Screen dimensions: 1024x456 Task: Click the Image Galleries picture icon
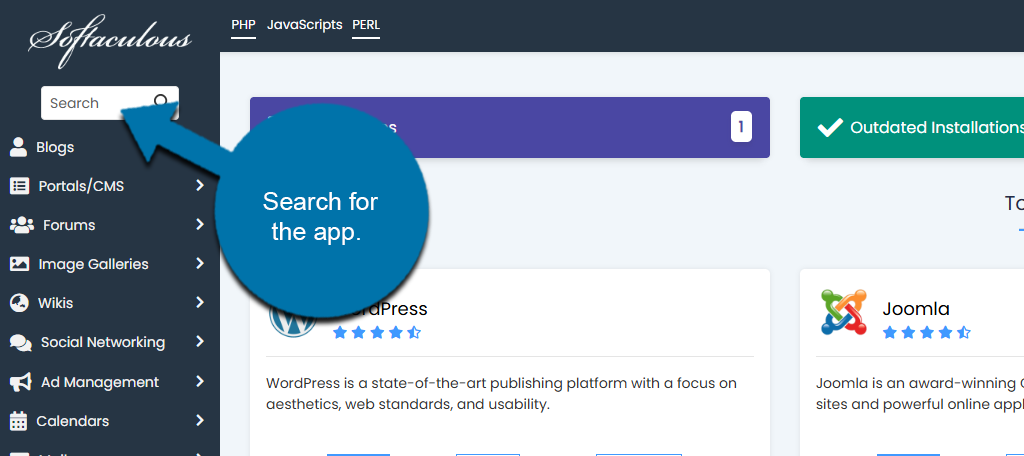point(19,264)
